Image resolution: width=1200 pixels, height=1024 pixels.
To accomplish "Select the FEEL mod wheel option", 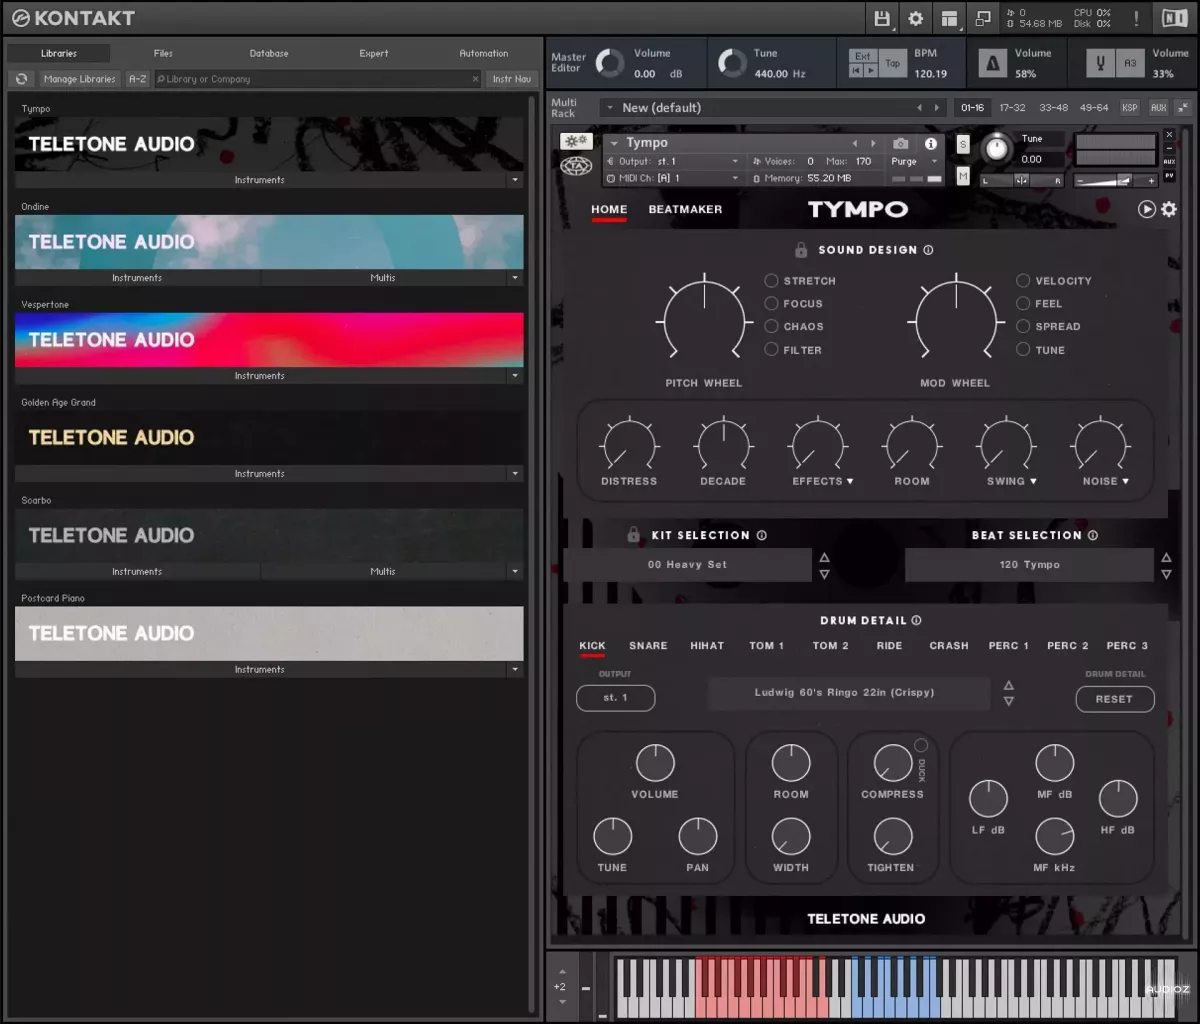I will [x=1023, y=304].
